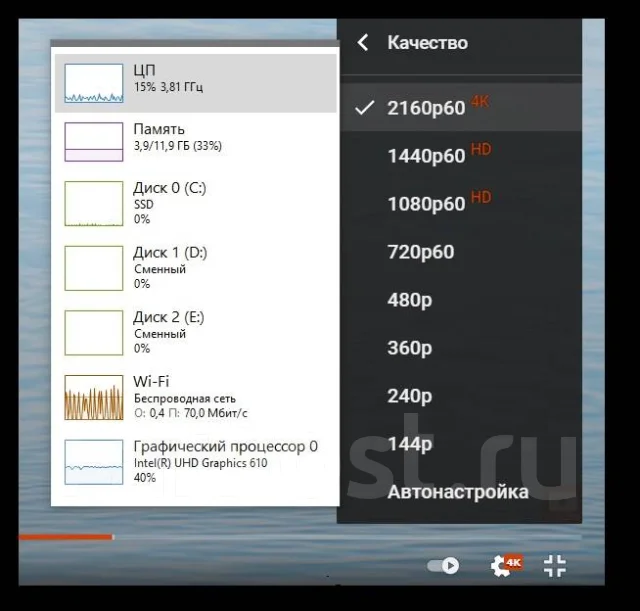Set quality to 360p
640x611 pixels.
[461, 347]
